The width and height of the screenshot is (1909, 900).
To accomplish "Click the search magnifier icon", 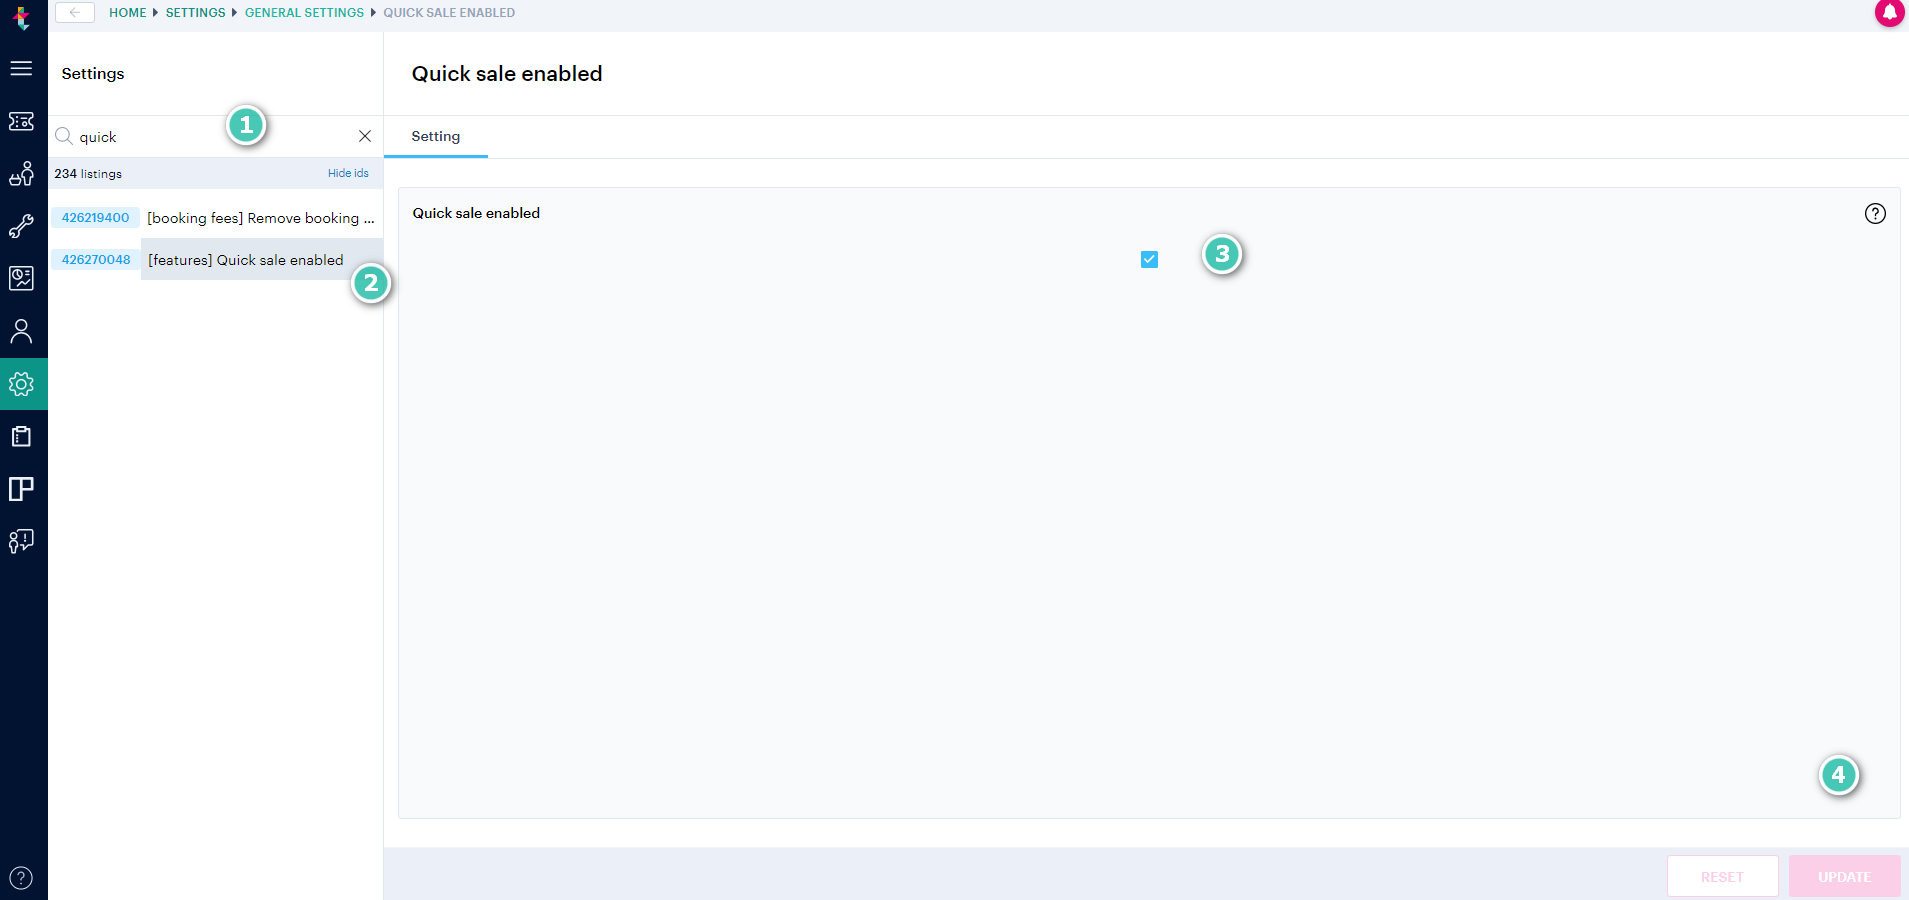I will point(64,136).
